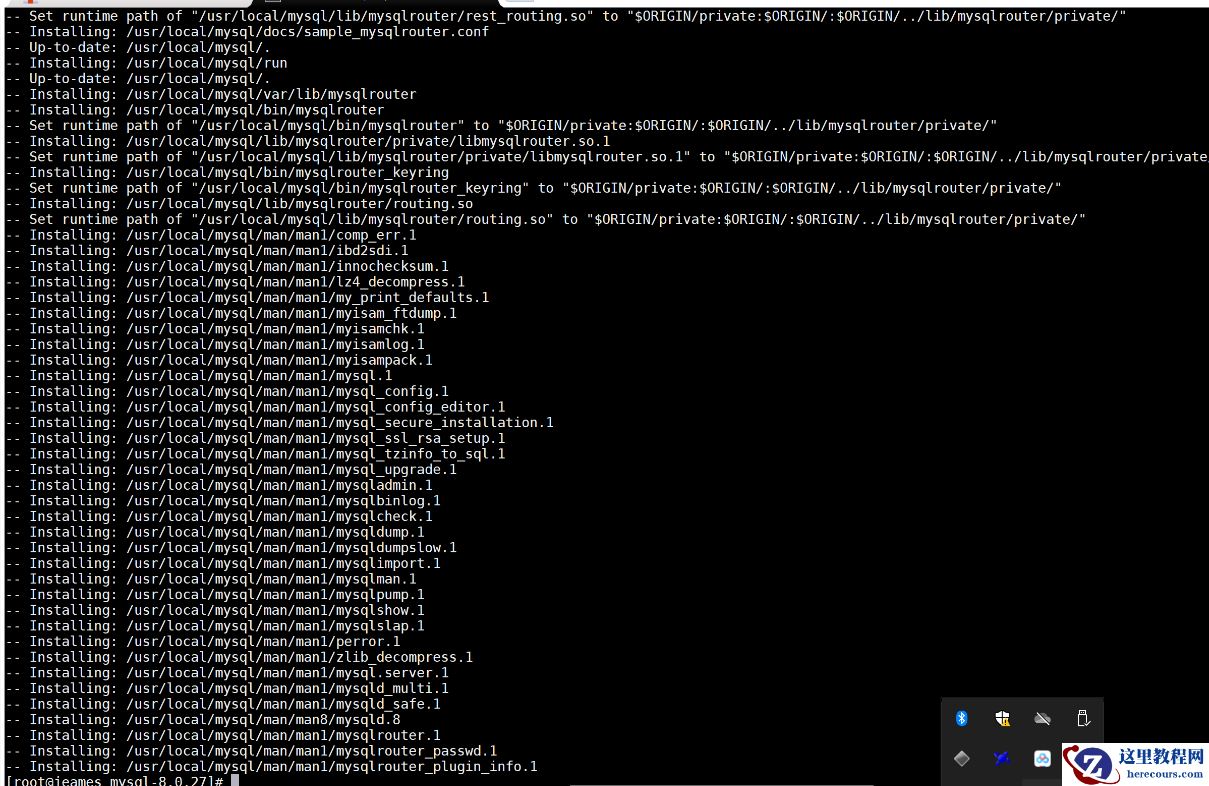Click the man1/myisamchk.1 install line
This screenshot has height=786, width=1209.
(x=215, y=329)
